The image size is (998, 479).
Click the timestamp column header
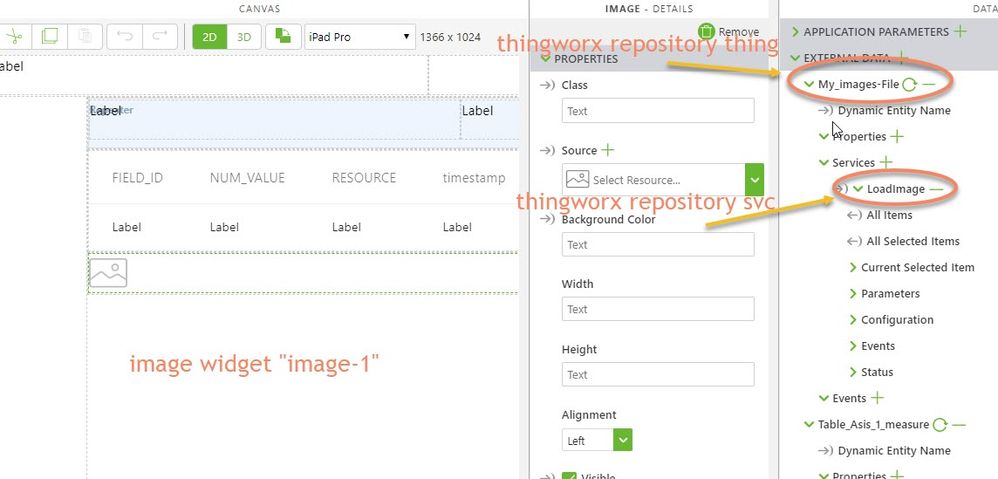click(474, 178)
